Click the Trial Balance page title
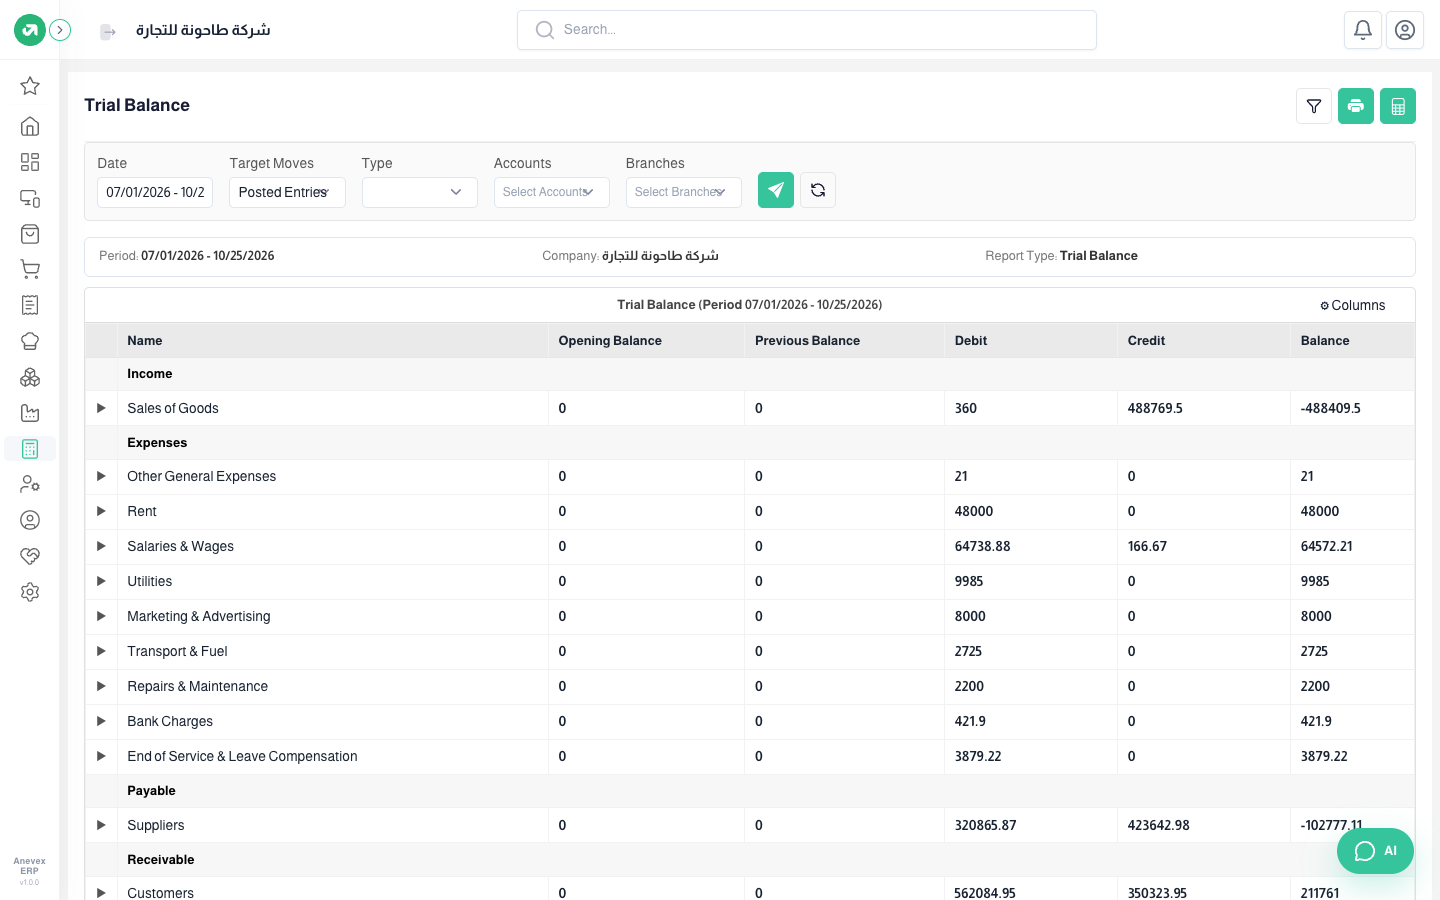This screenshot has height=900, width=1440. pos(137,105)
